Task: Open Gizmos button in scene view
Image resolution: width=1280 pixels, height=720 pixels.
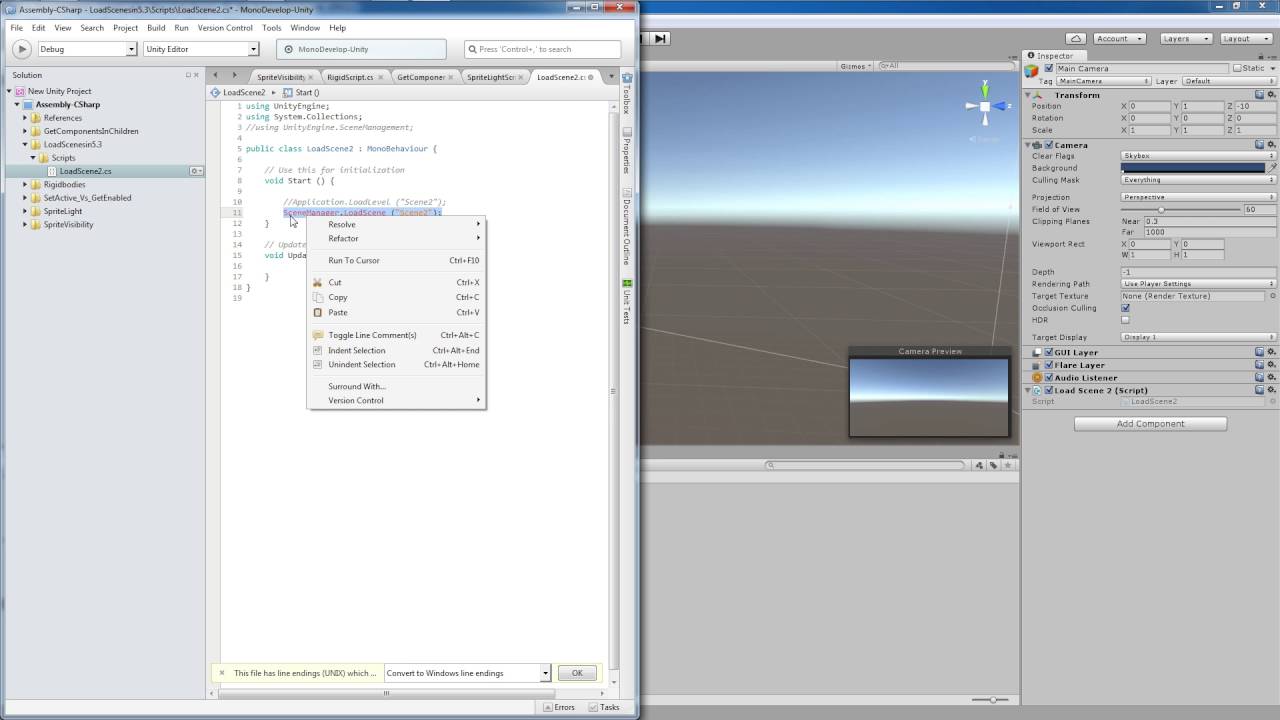Action: click(x=855, y=66)
